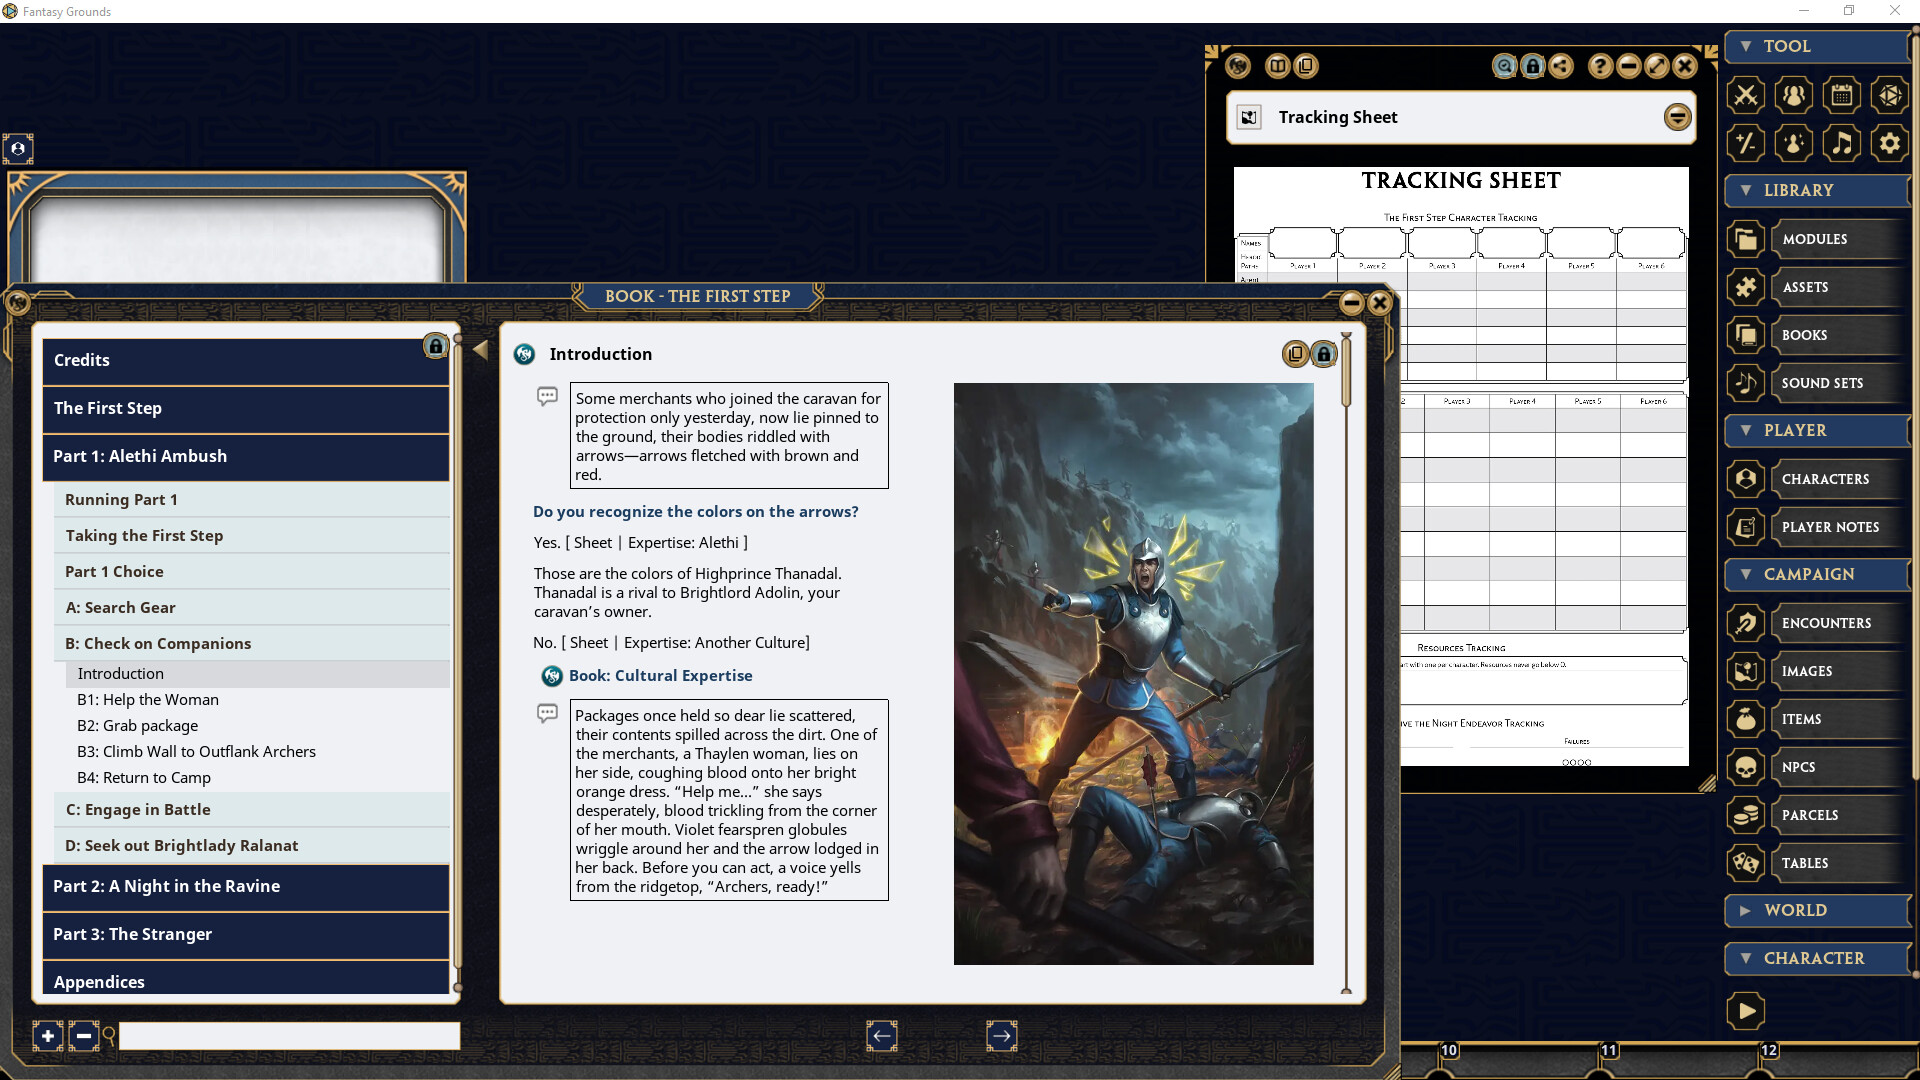Open Player Notes
The width and height of the screenshot is (1920, 1080).
[x=1828, y=527]
